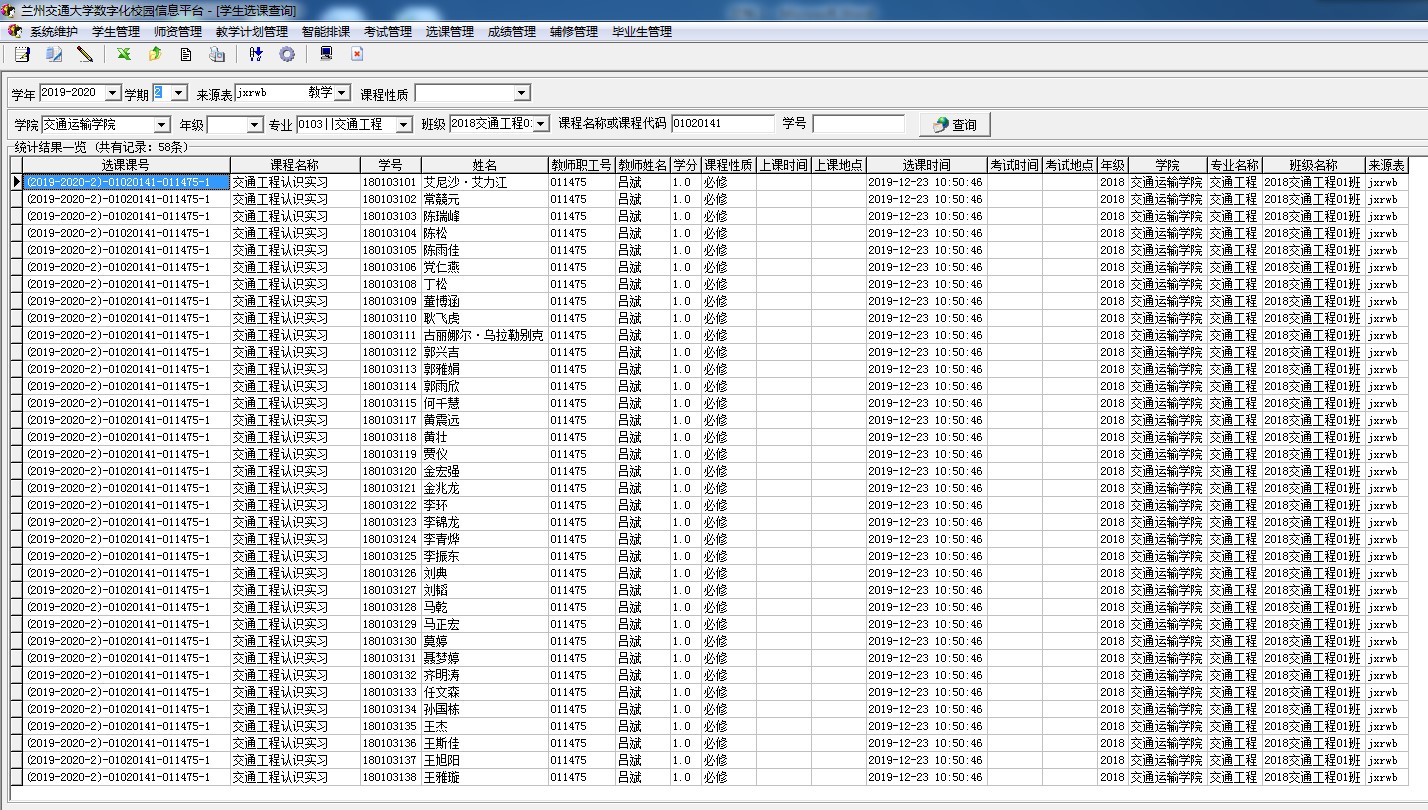
Task: Click the 查询 query button
Action: click(x=954, y=125)
